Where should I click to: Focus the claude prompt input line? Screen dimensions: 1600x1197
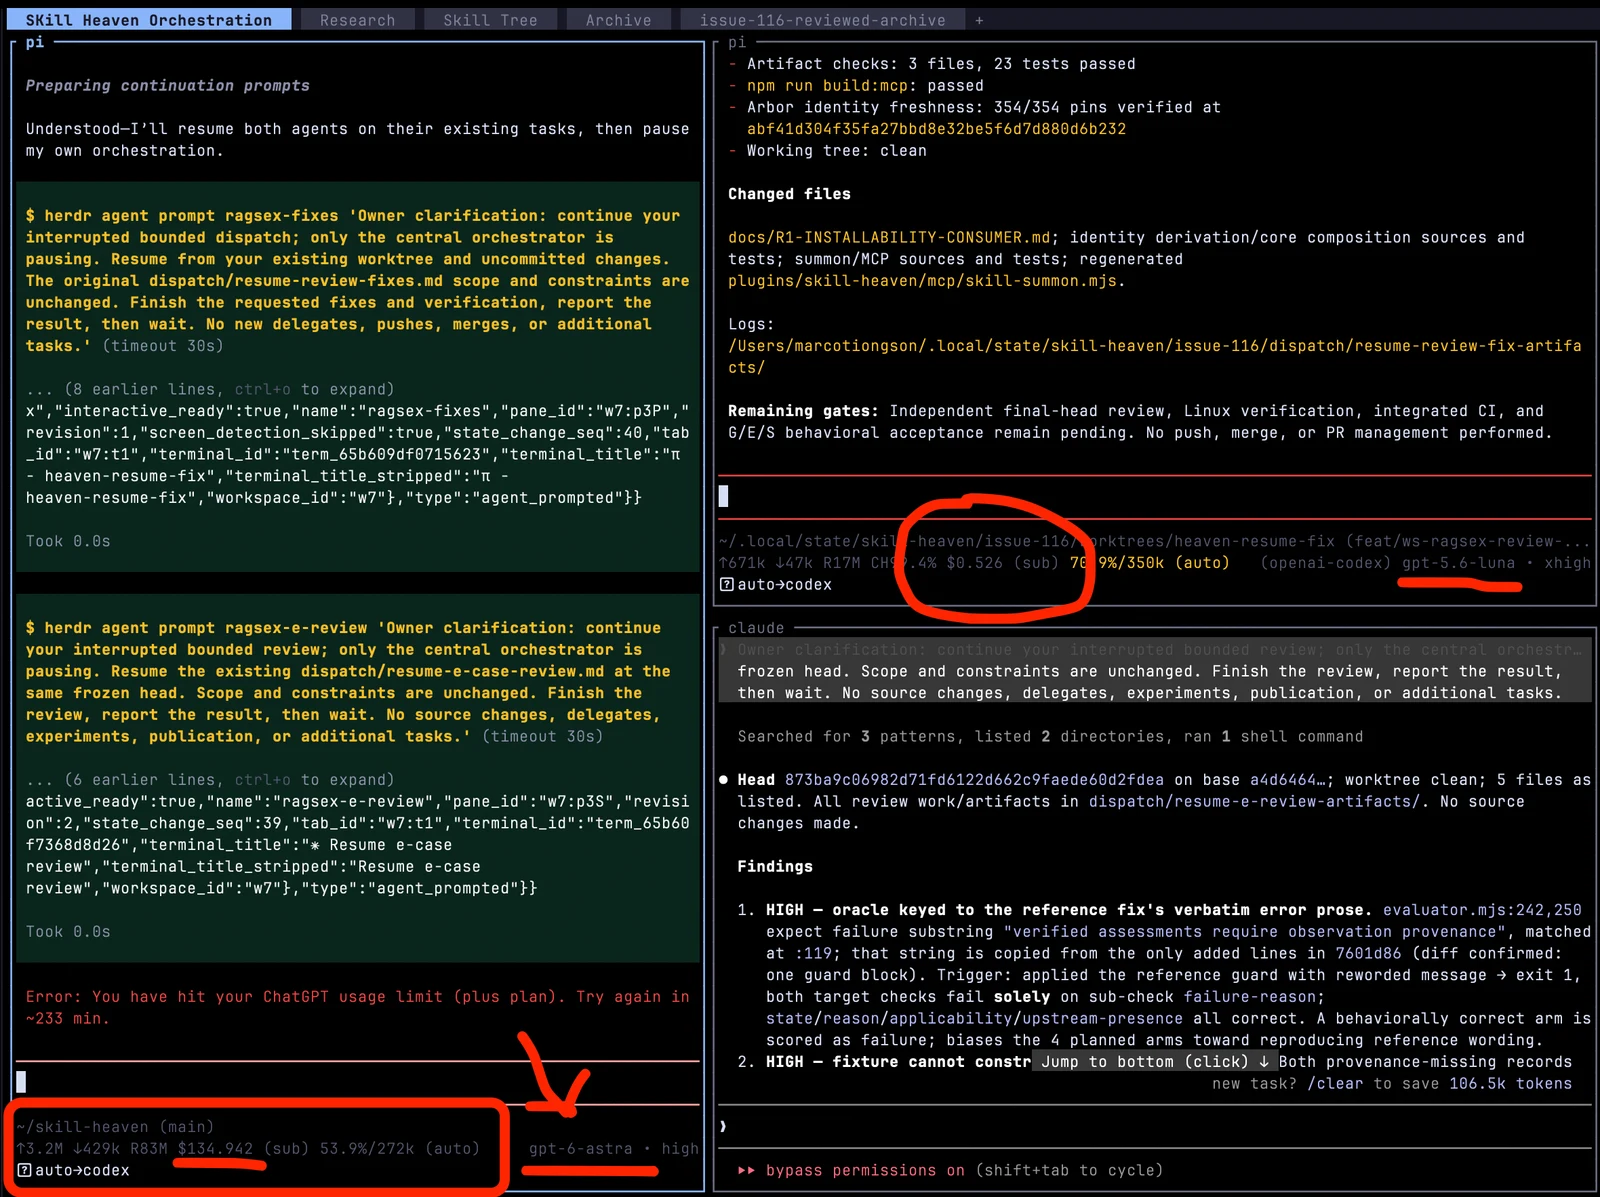tap(1155, 1126)
